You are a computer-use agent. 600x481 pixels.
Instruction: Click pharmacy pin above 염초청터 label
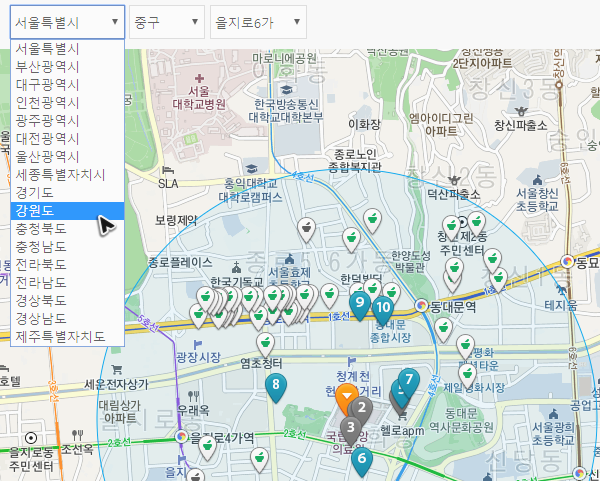(265, 344)
